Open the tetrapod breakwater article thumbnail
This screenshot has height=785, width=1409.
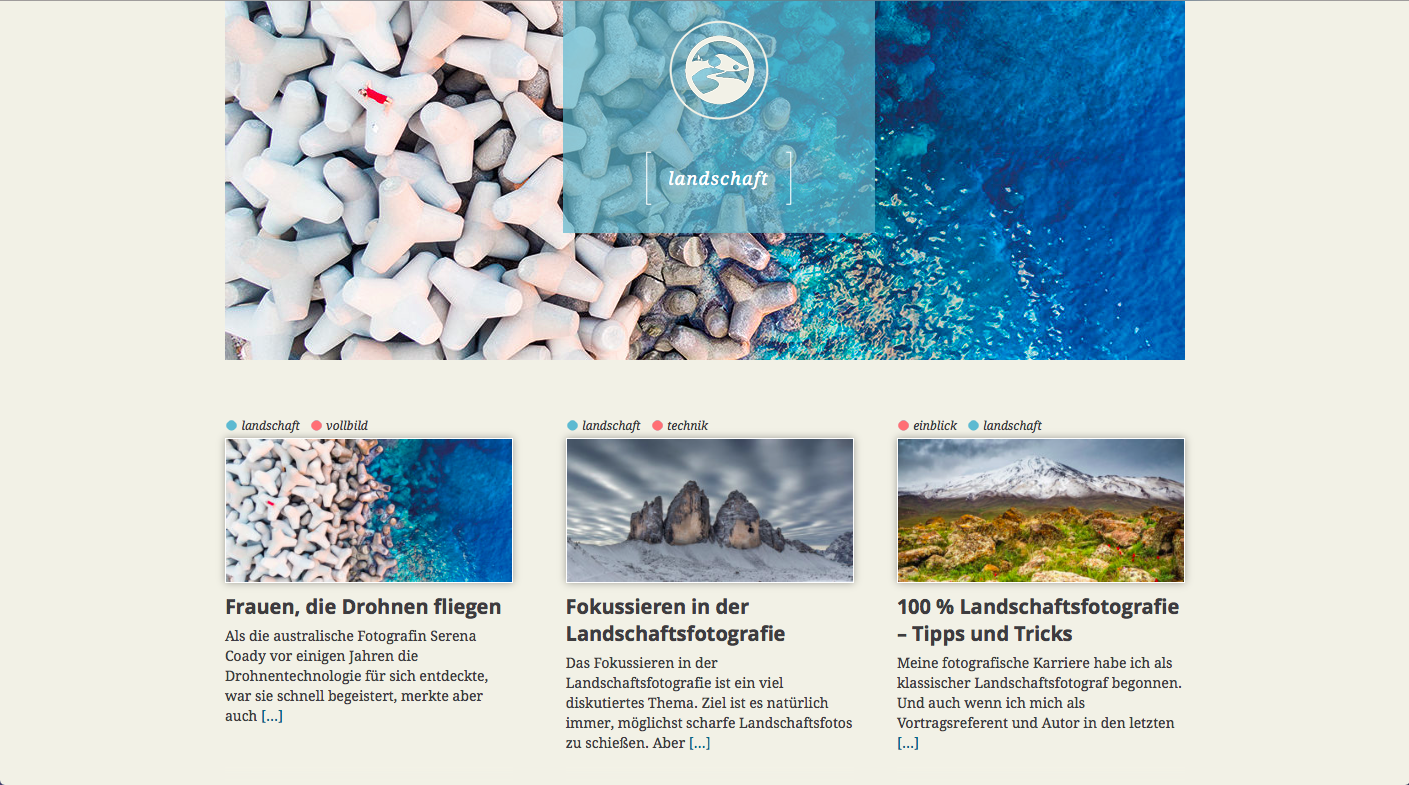point(369,510)
